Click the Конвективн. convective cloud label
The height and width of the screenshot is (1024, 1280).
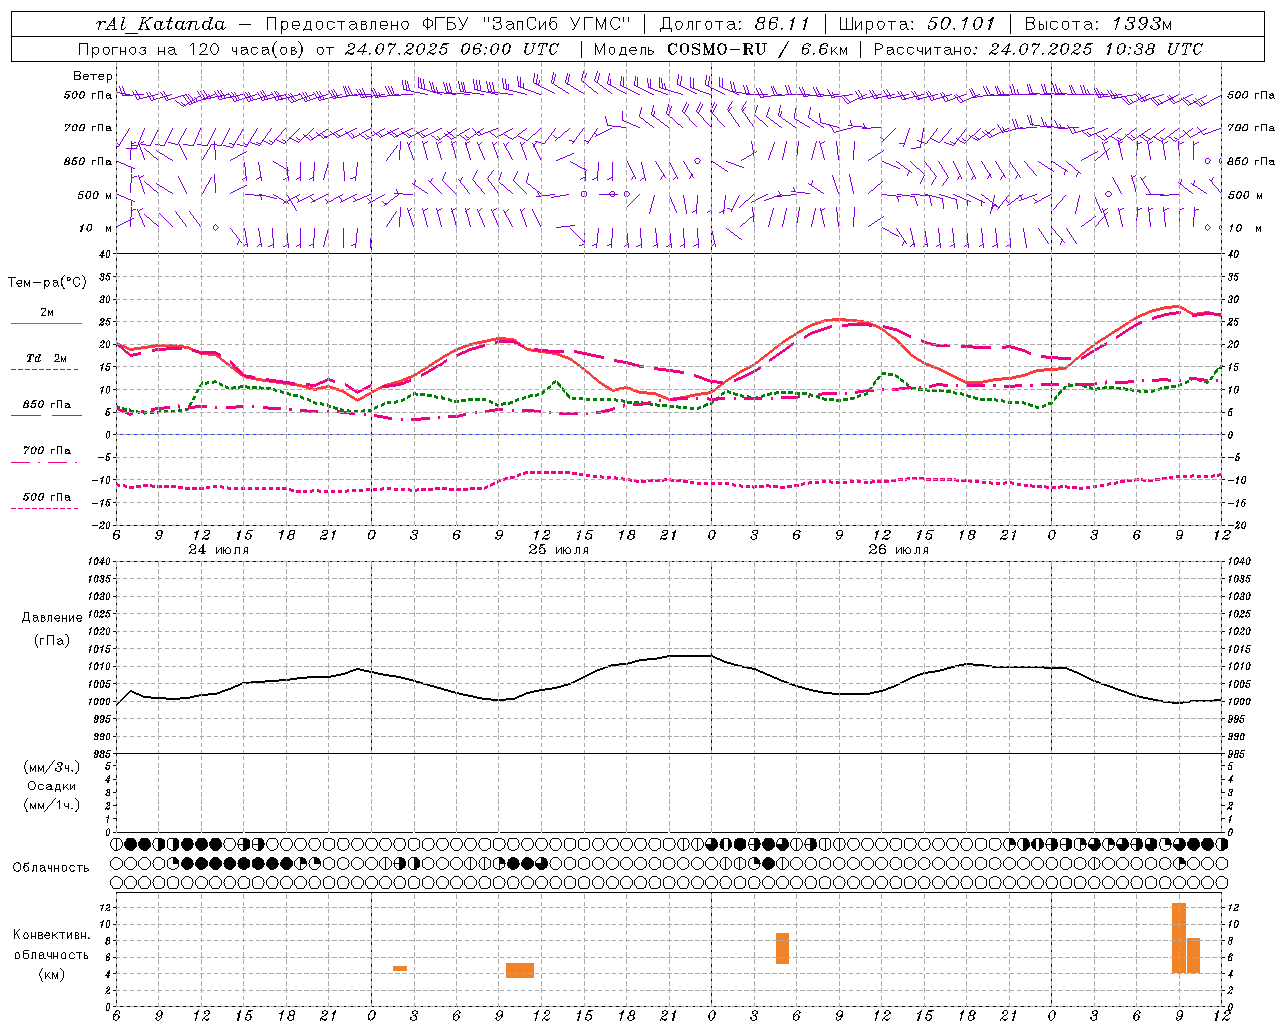51,935
